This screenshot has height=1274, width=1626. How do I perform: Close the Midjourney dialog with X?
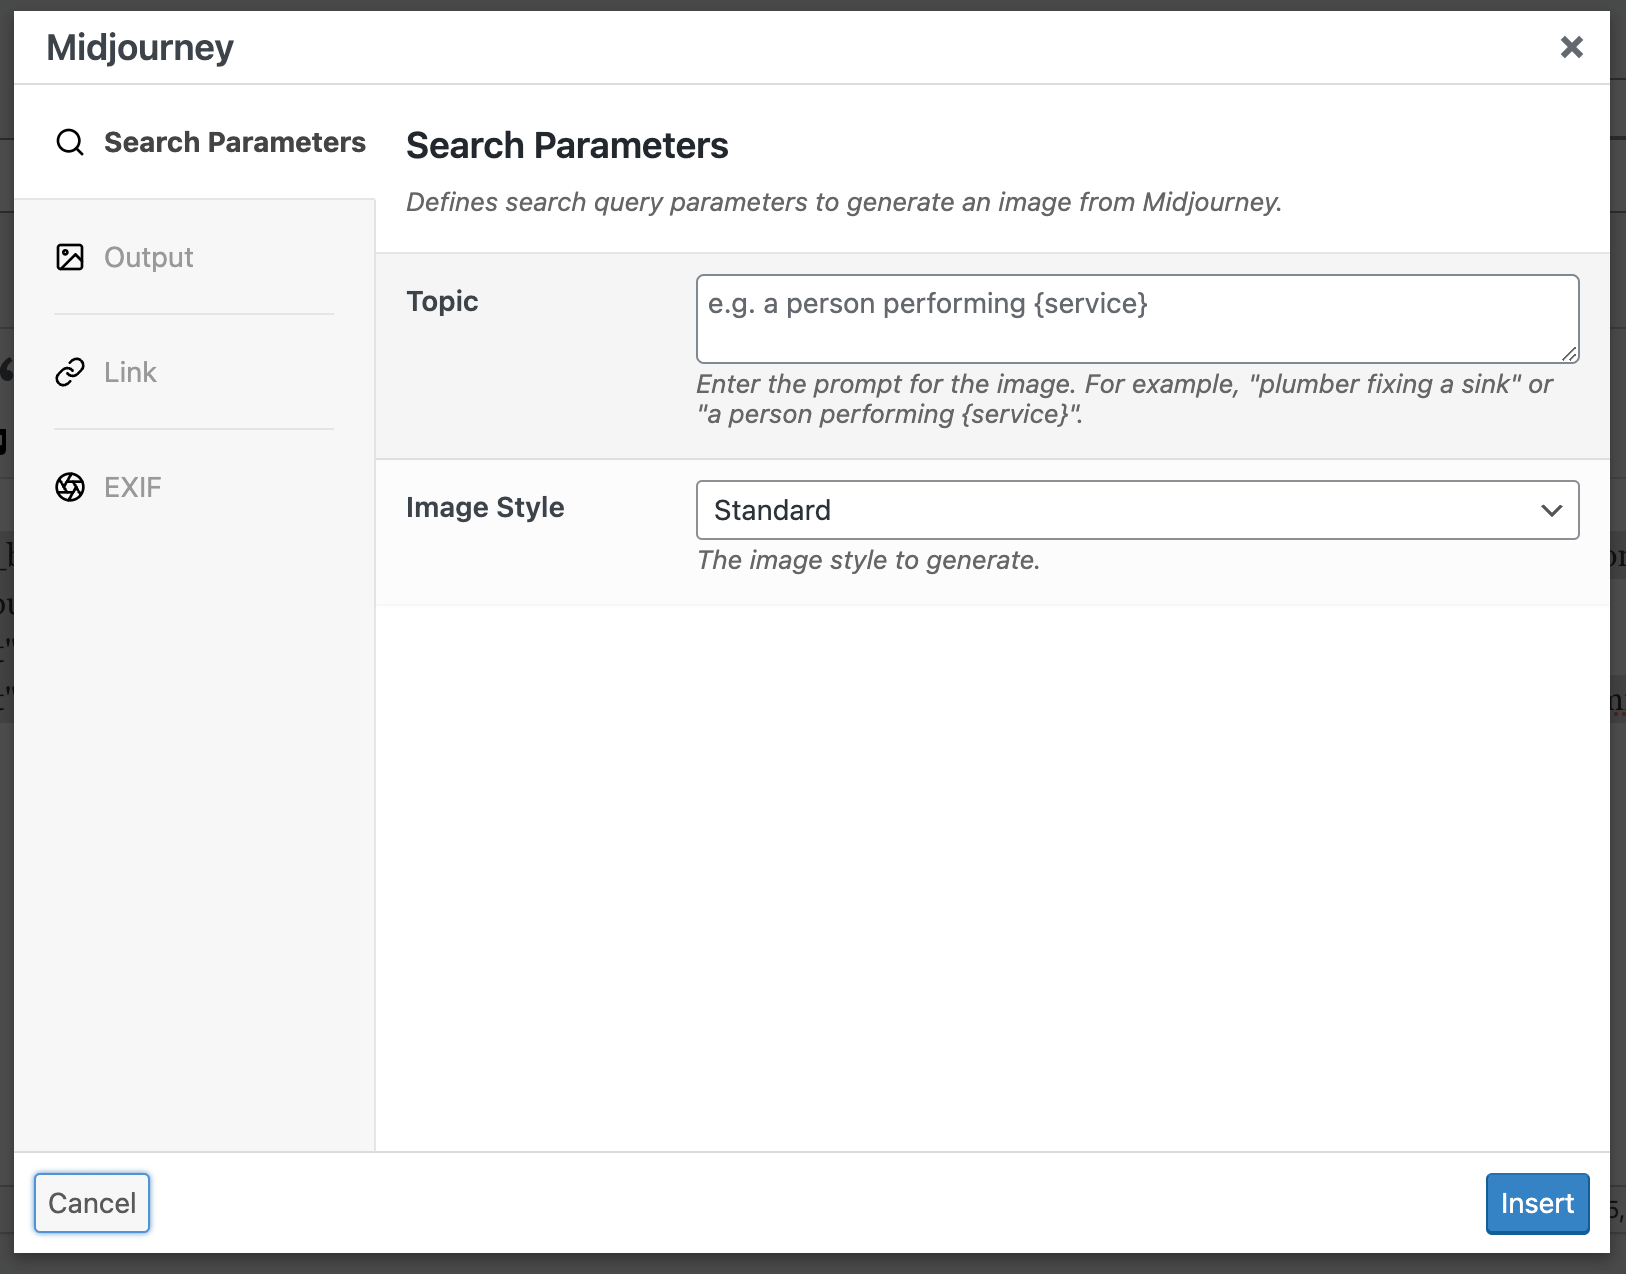coord(1572,47)
